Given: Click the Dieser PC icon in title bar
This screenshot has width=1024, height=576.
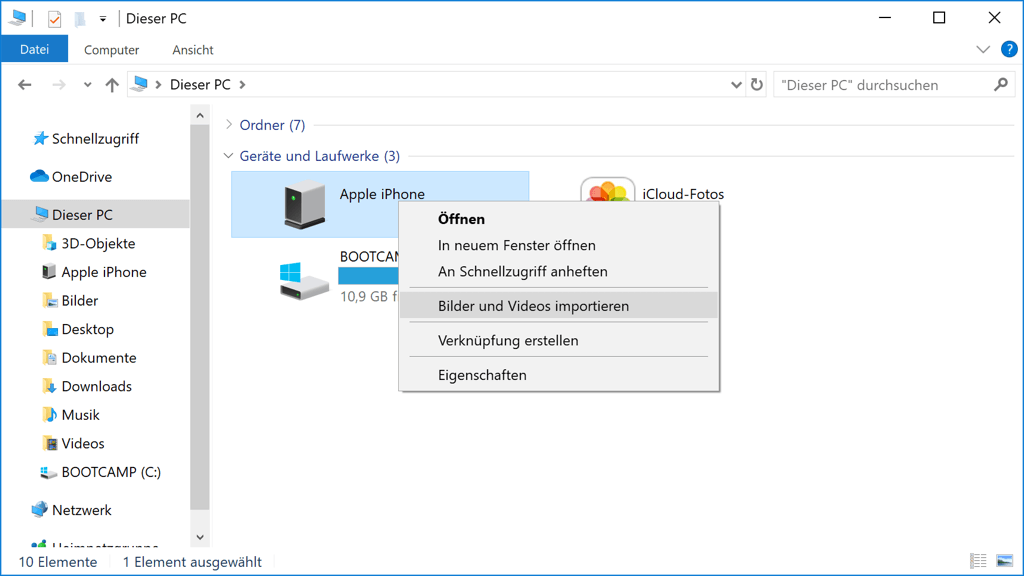Looking at the screenshot, I should point(18,18).
